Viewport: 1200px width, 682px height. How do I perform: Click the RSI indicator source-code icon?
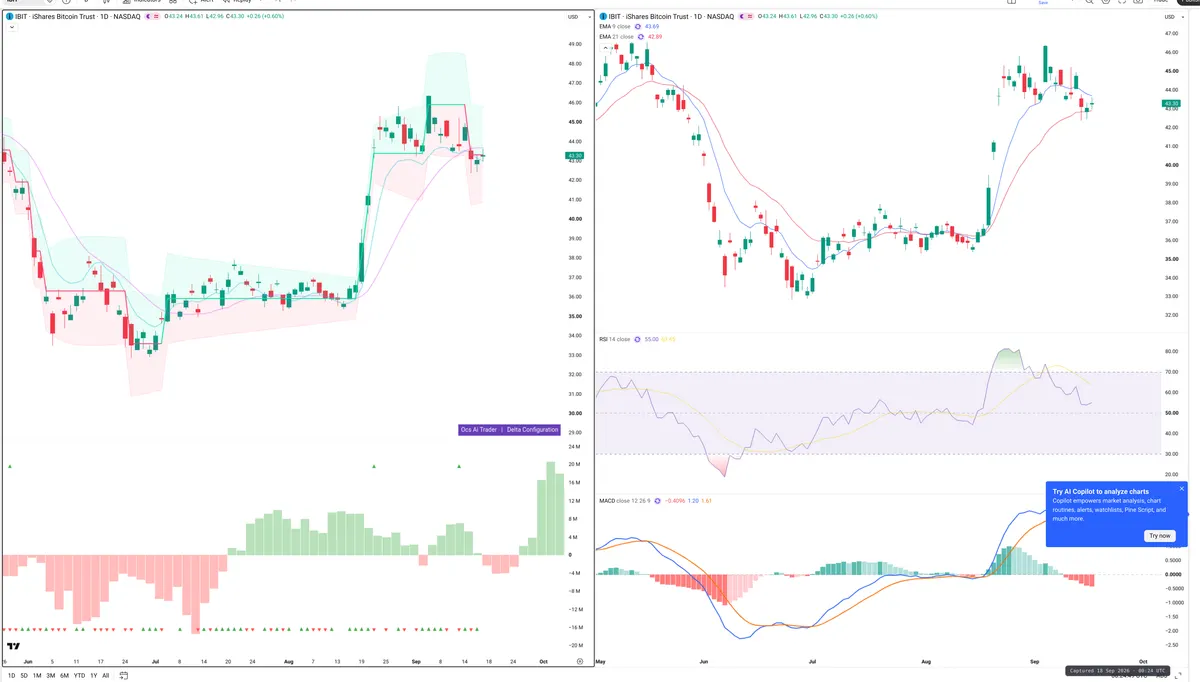637,339
